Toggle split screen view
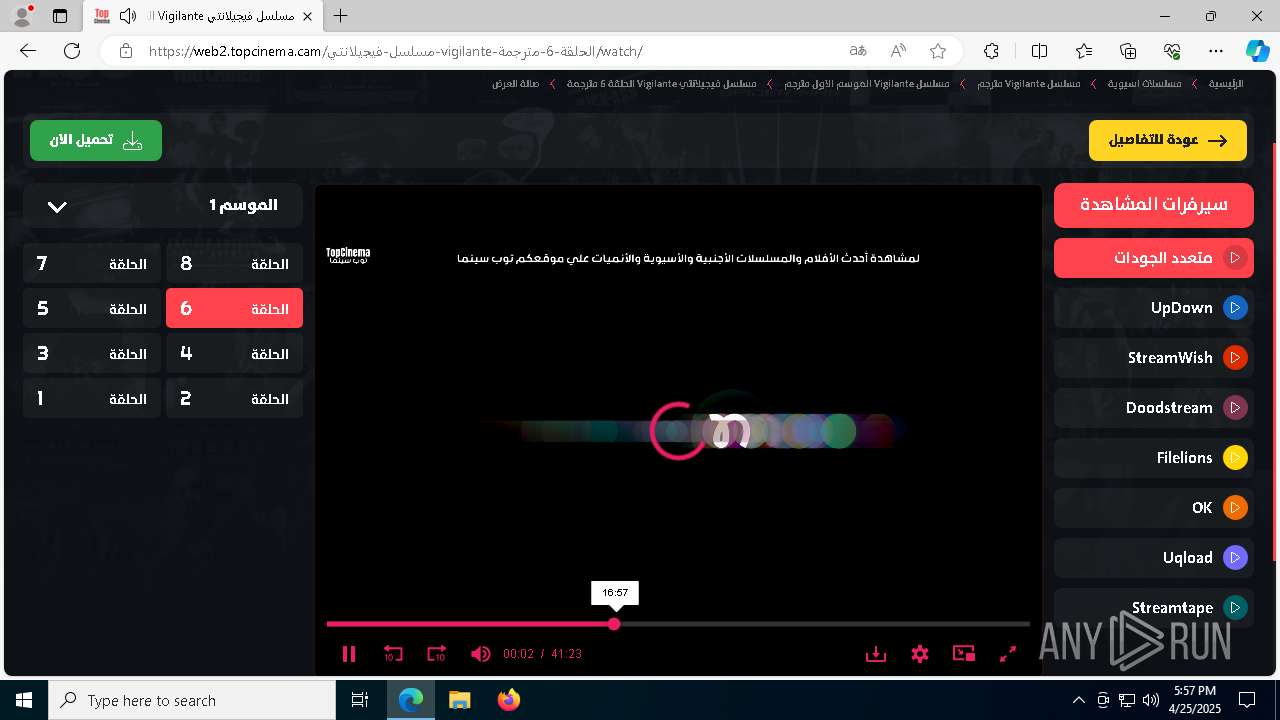Viewport: 1280px width, 720px height. coord(1039,51)
